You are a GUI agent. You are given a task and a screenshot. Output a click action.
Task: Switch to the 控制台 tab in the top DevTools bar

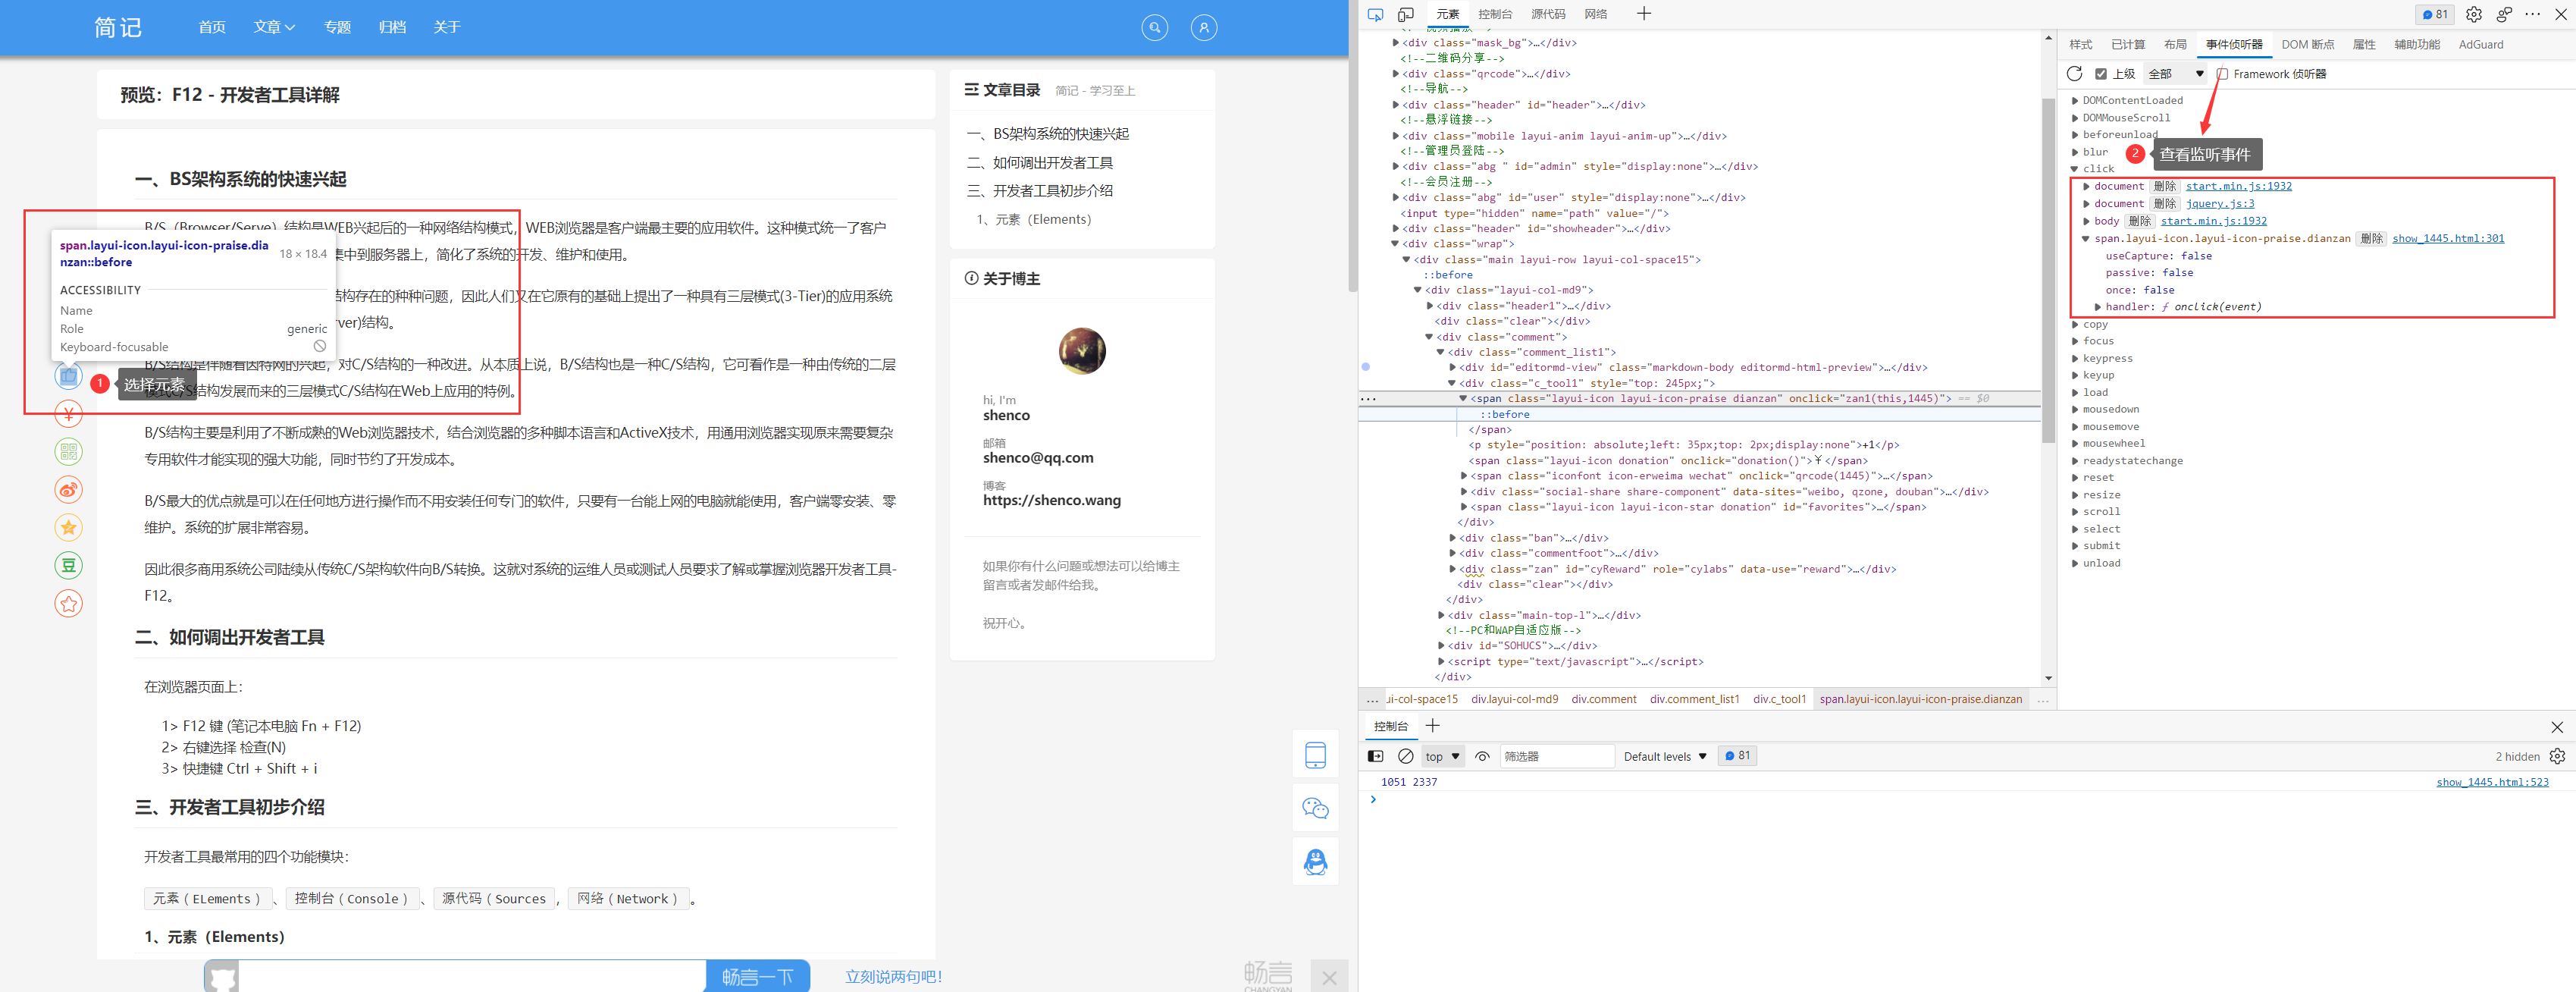click(1495, 14)
